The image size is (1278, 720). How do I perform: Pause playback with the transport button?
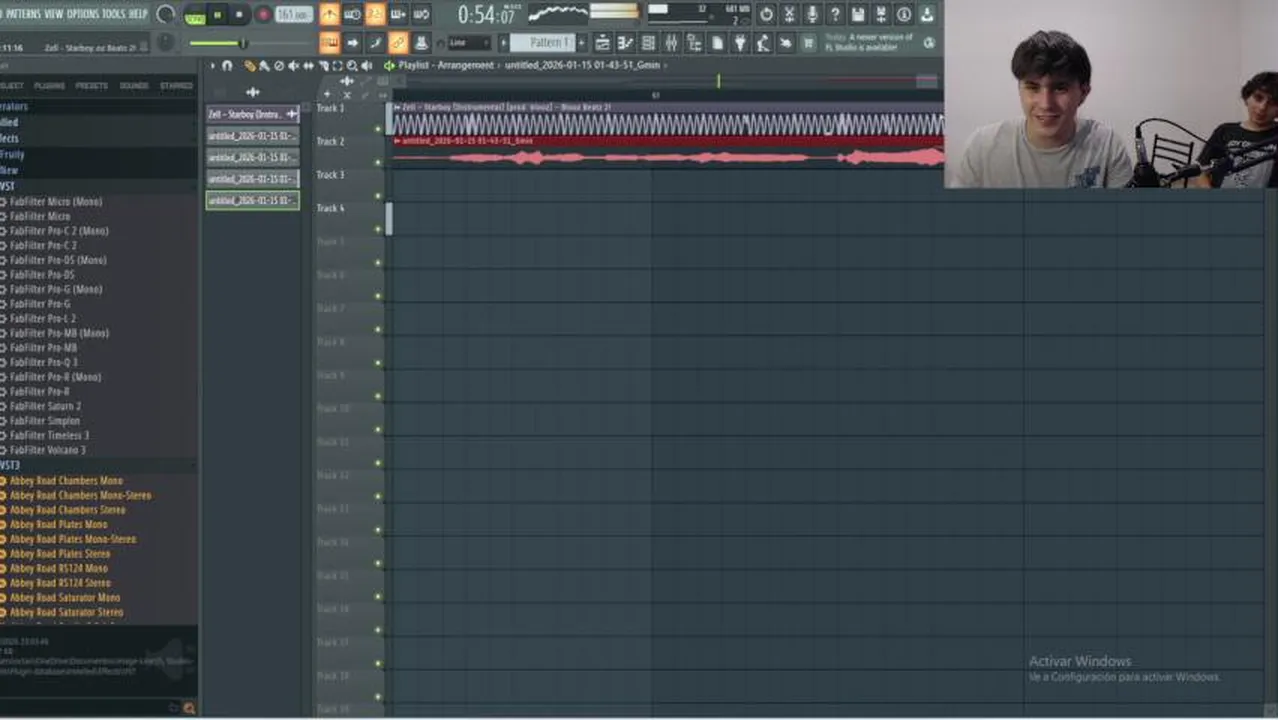click(217, 15)
